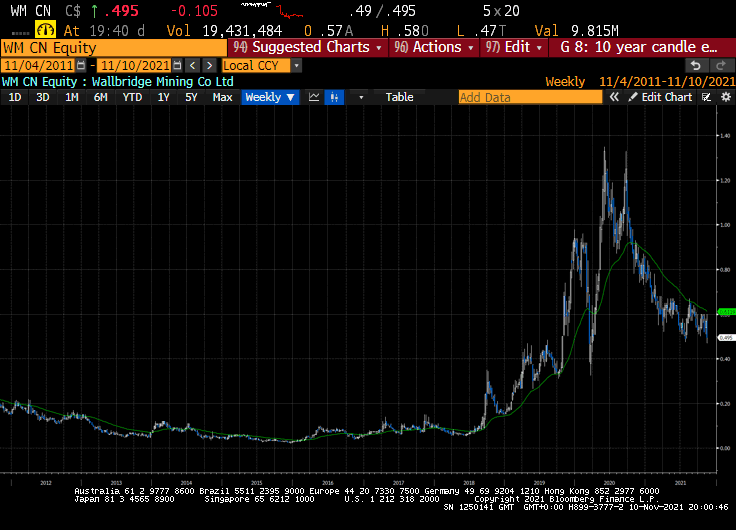
Task: Go to the next date range arrow
Action: pos(210,65)
